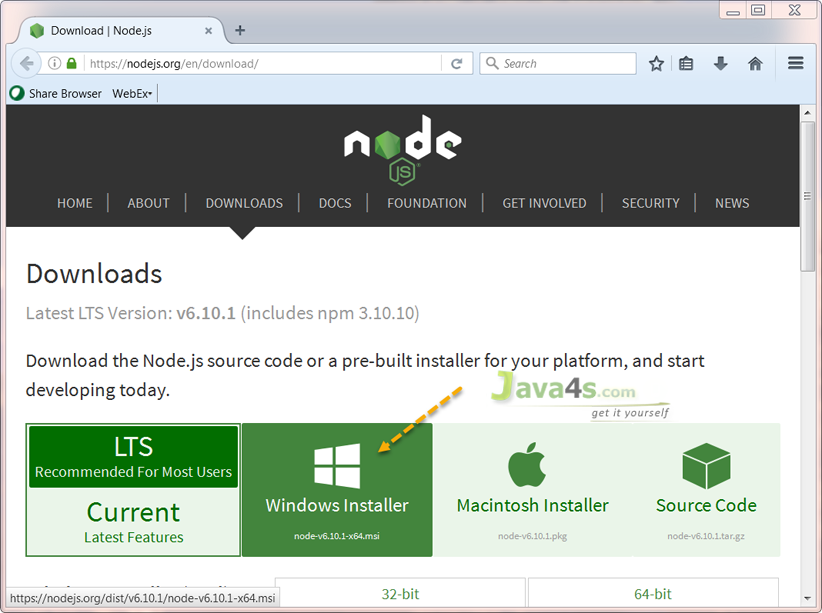Minimize the browser window
This screenshot has width=822, height=613.
pyautogui.click(x=733, y=10)
